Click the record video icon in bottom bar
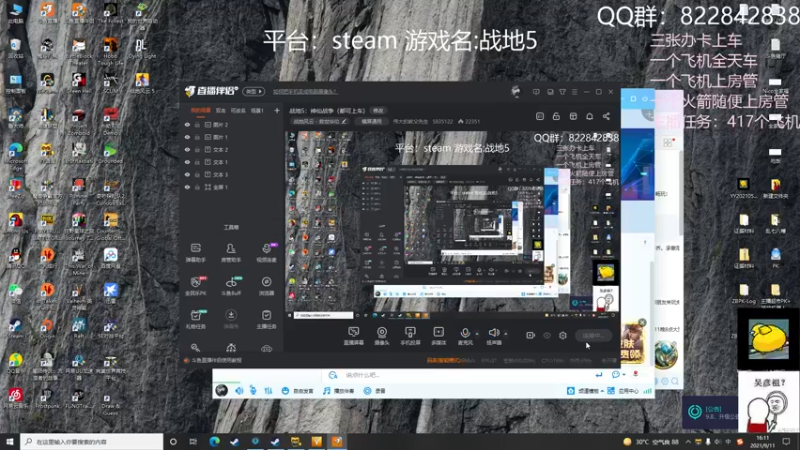The image size is (800, 450). click(x=531, y=335)
